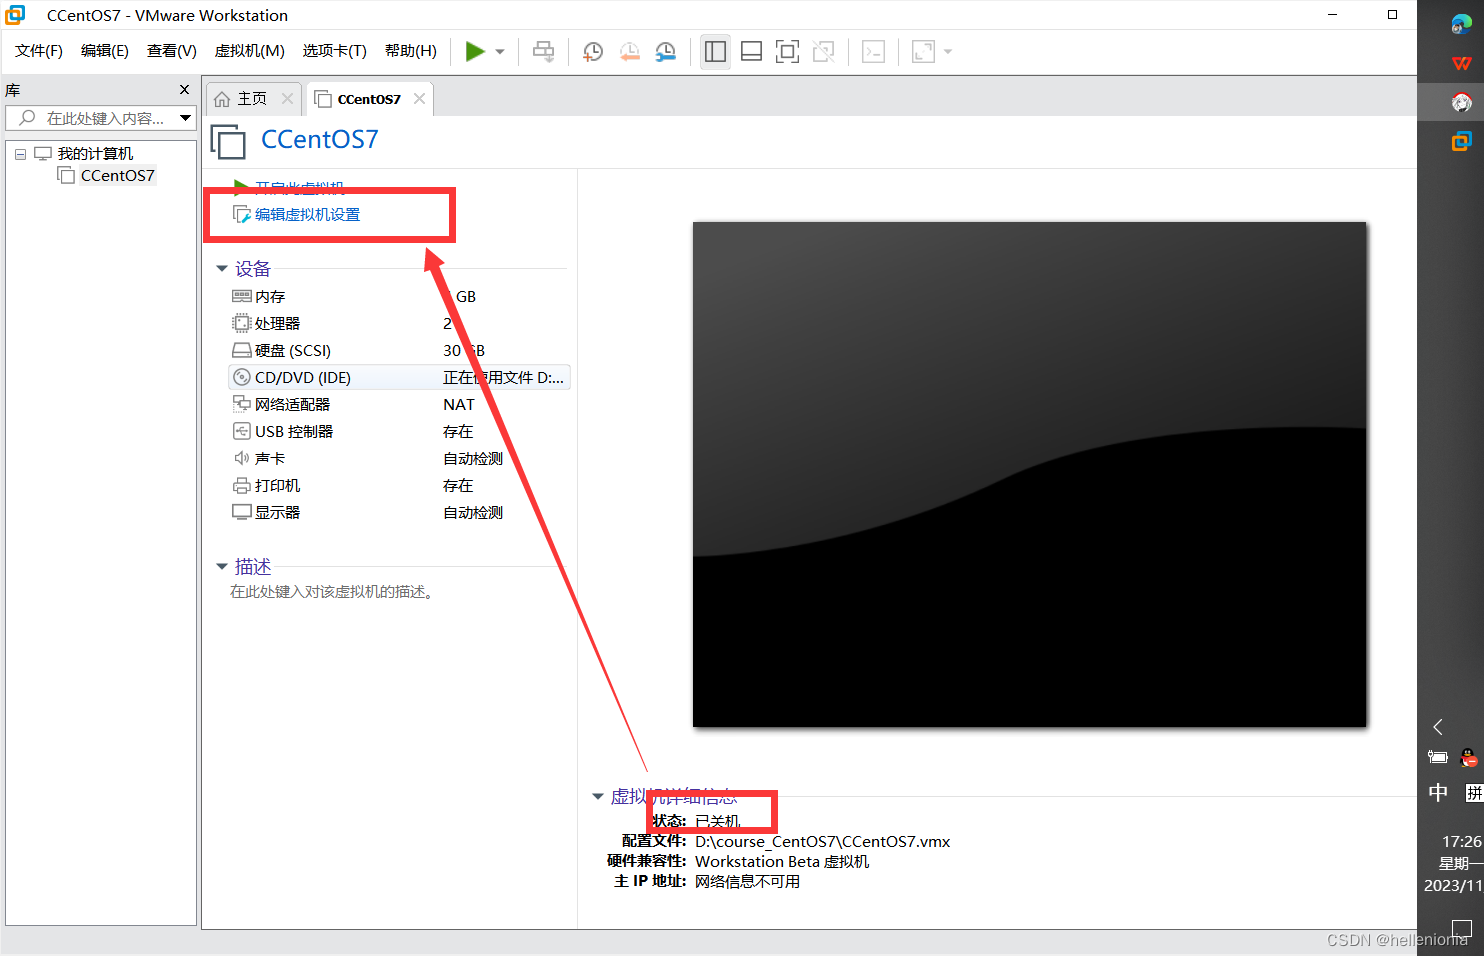Screen dimensions: 1484x956
Task: Click the 打印机 printer device icon
Action: (241, 485)
